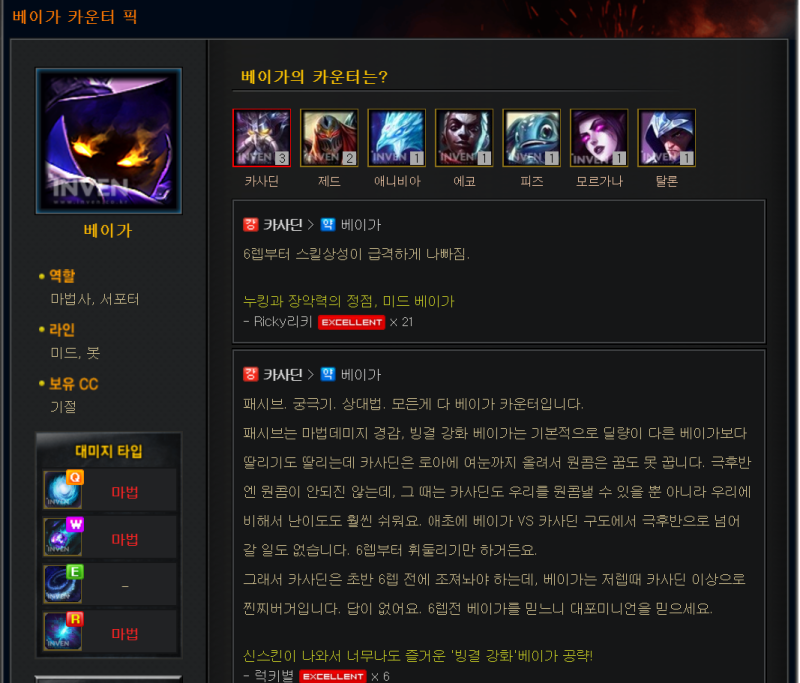Click the 카사딘 name label under its icon
The width and height of the screenshot is (800, 683).
pyautogui.click(x=262, y=181)
